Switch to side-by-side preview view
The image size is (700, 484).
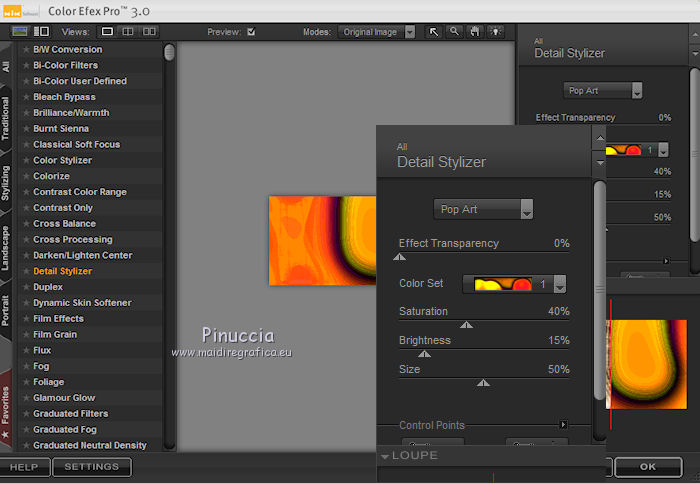click(149, 32)
